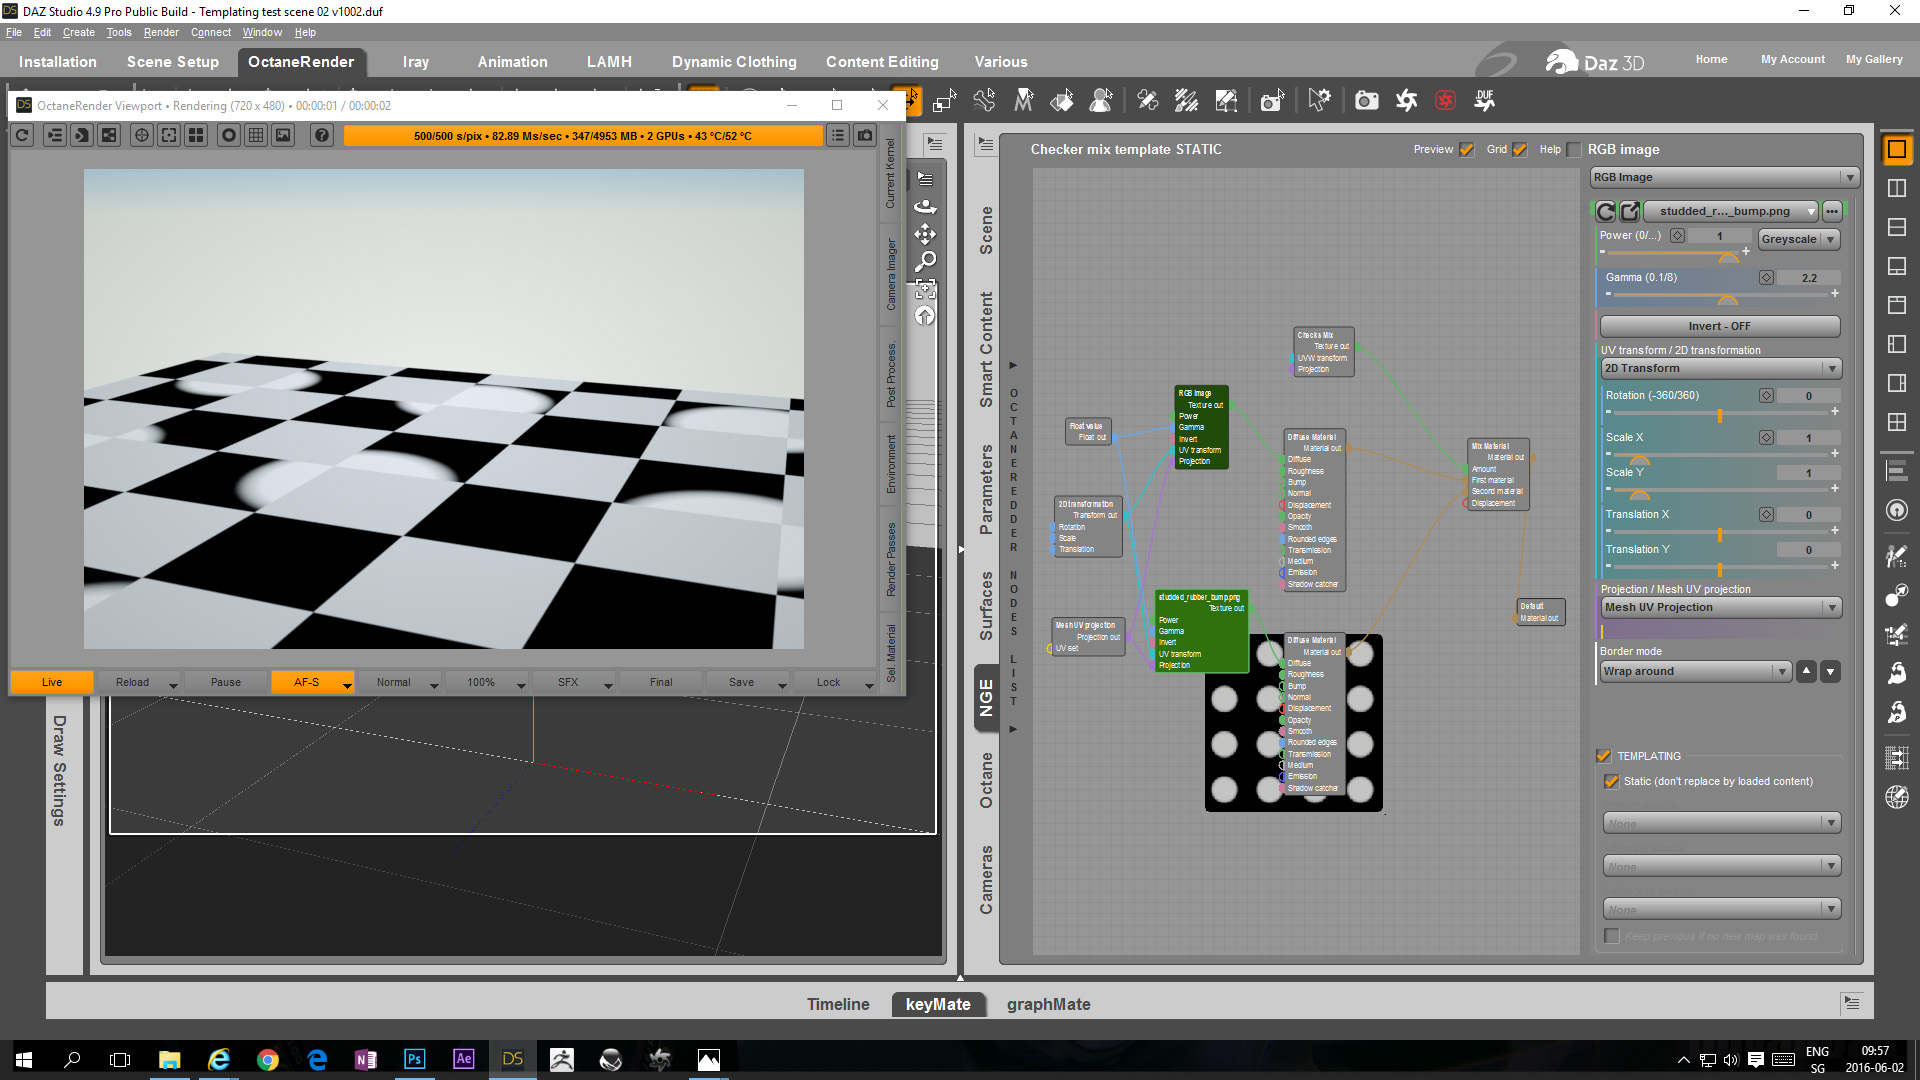Viewport: 1920px width, 1080px height.
Task: Open the Connect menu
Action: pos(211,32)
